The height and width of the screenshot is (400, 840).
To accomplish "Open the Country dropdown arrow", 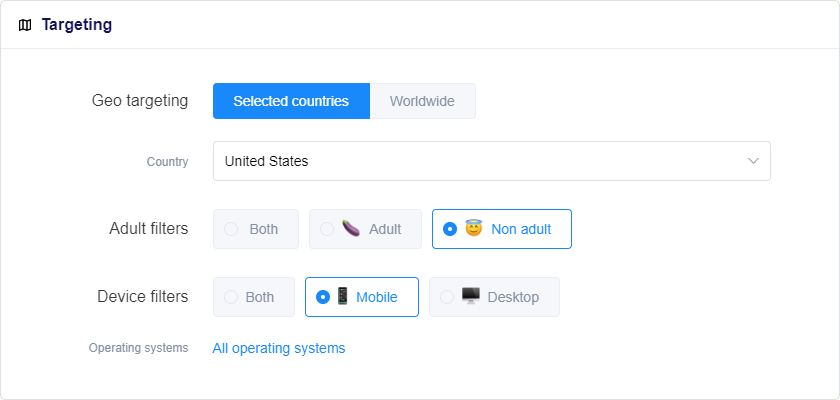I will tap(753, 161).
